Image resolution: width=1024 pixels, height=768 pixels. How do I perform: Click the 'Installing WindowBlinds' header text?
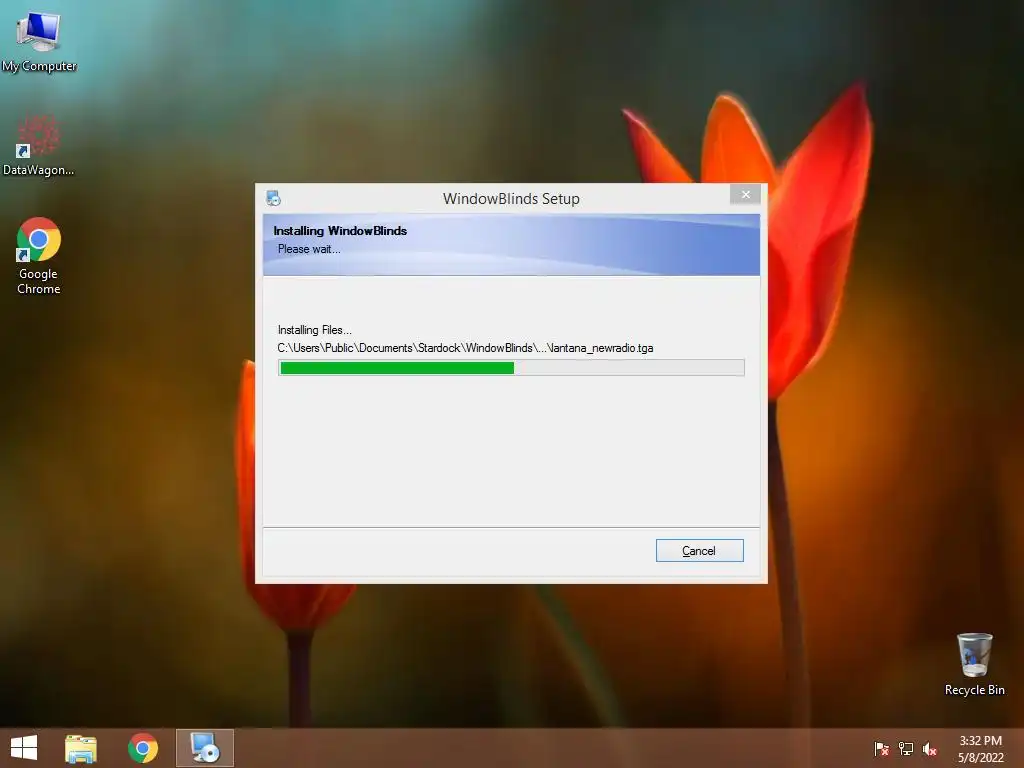340,231
